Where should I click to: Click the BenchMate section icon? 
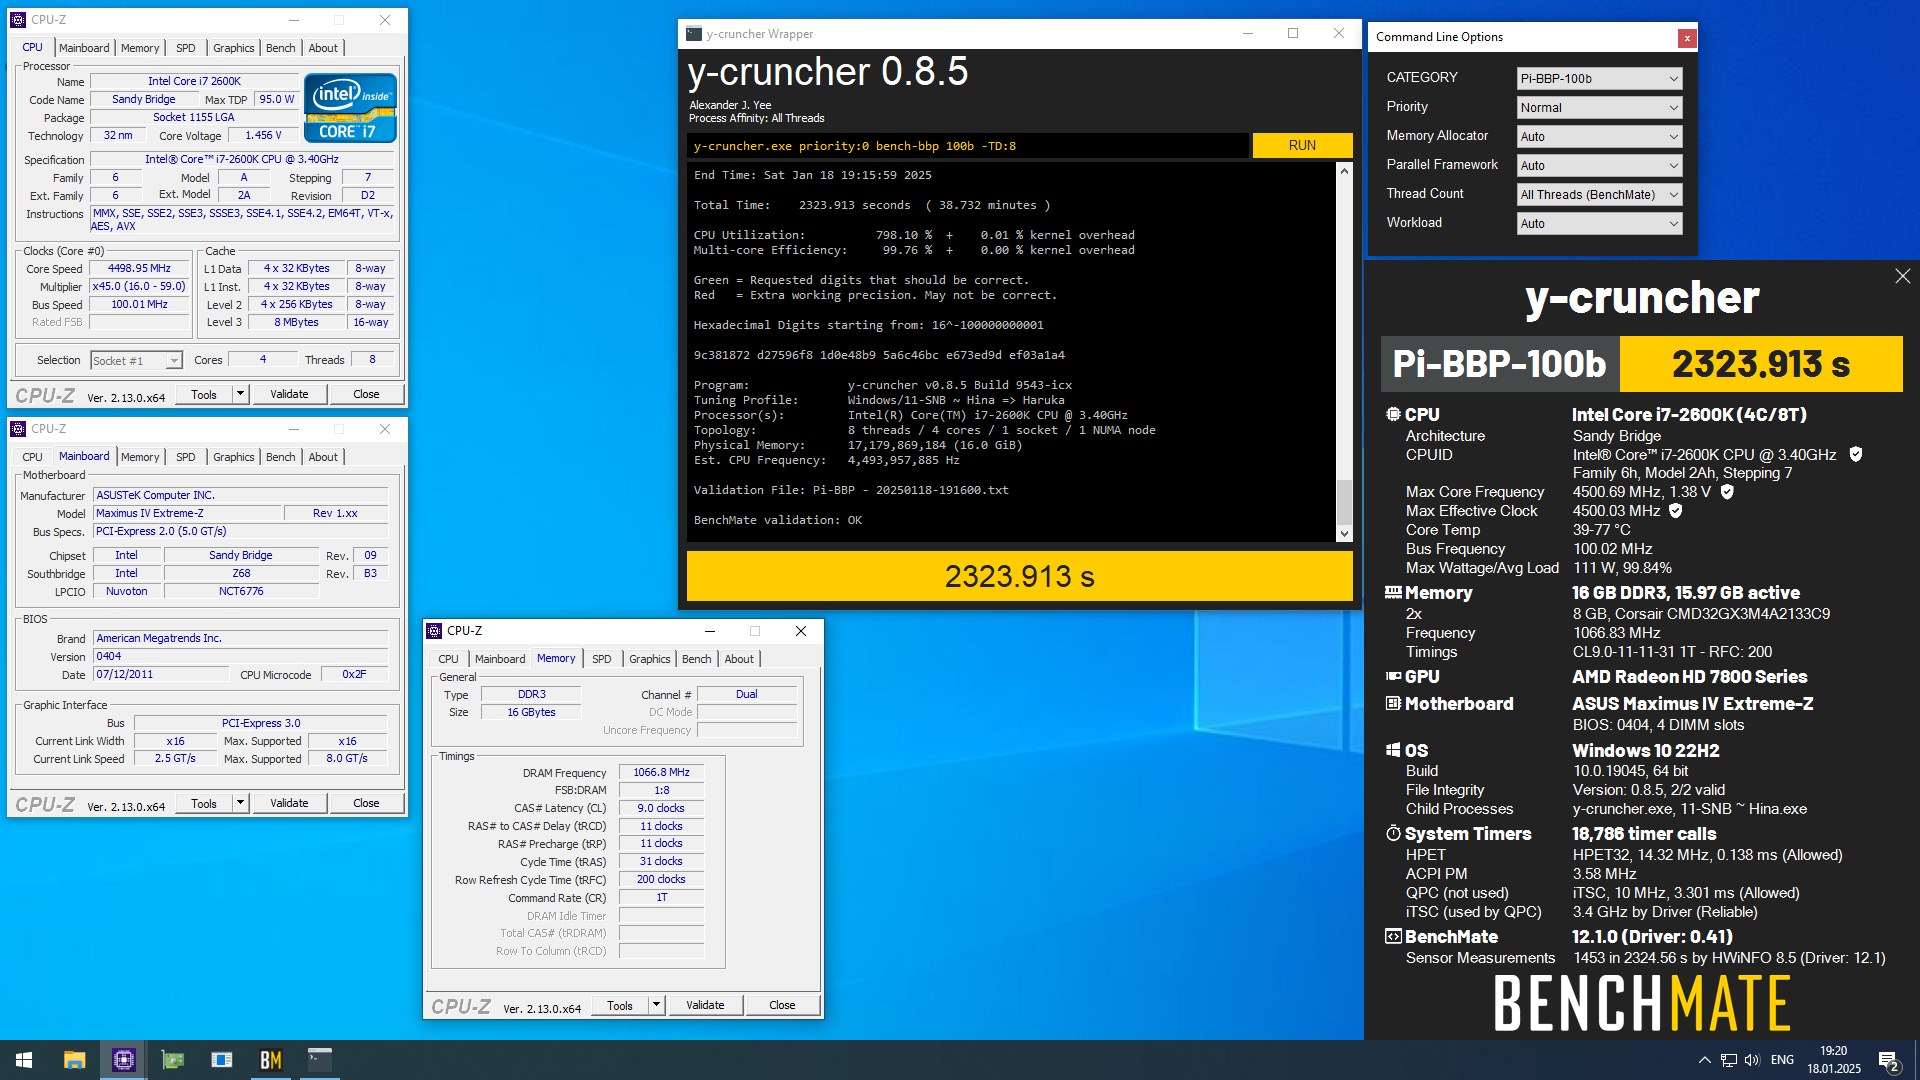point(1393,936)
